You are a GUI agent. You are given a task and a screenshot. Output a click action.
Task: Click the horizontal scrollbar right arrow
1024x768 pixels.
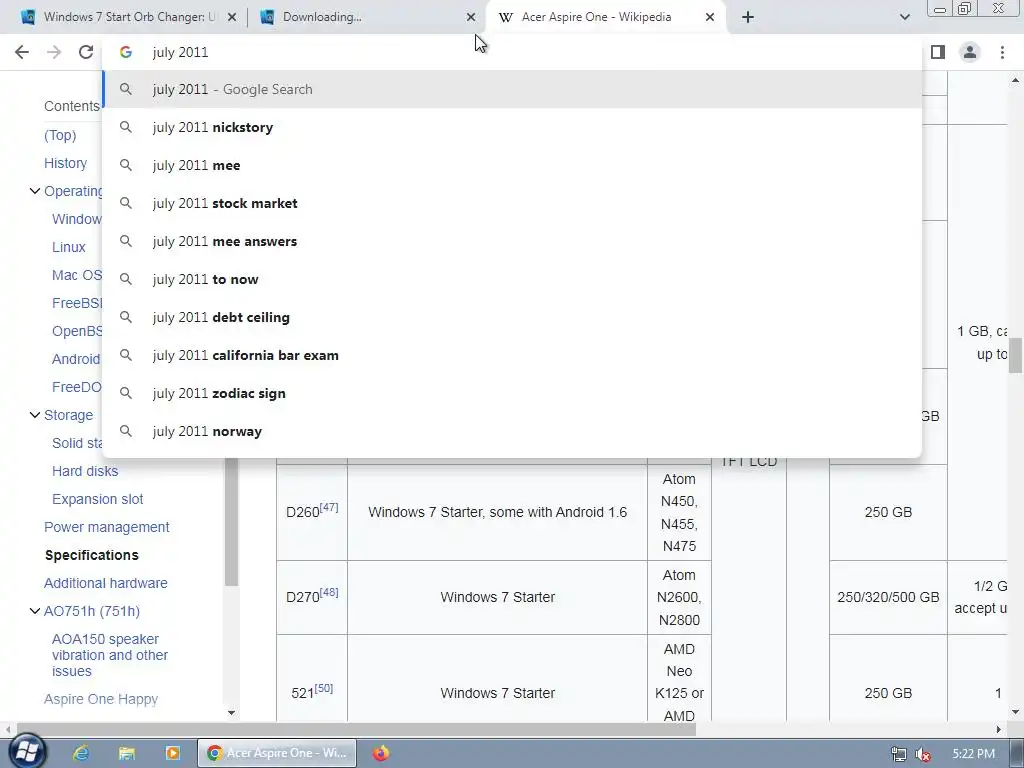coord(999,729)
